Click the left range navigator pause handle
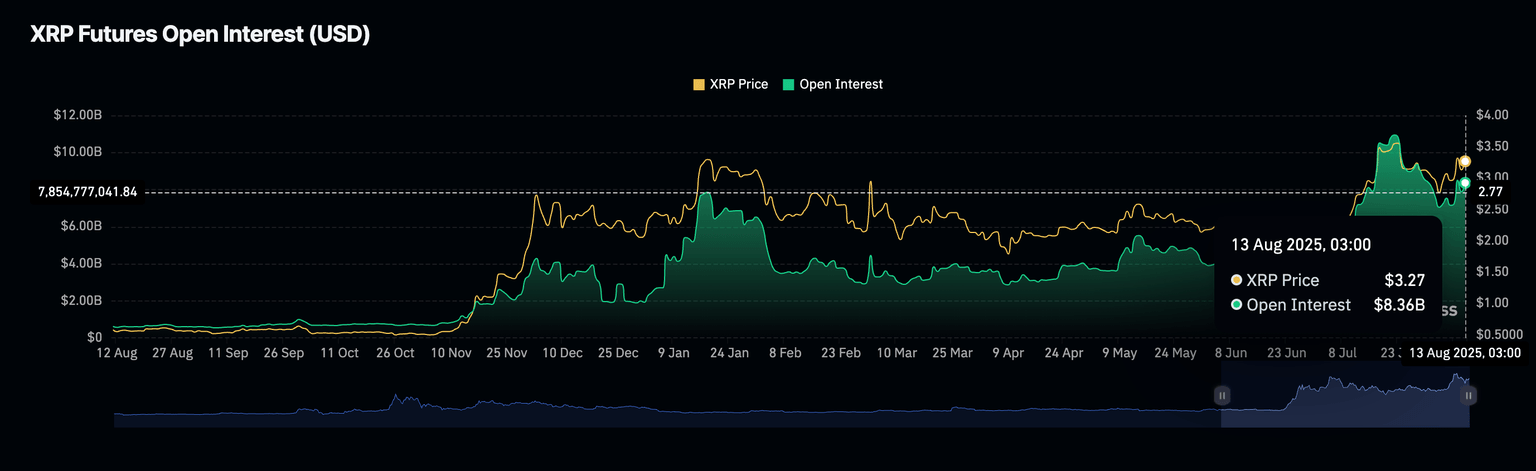1536x471 pixels. tap(1221, 396)
